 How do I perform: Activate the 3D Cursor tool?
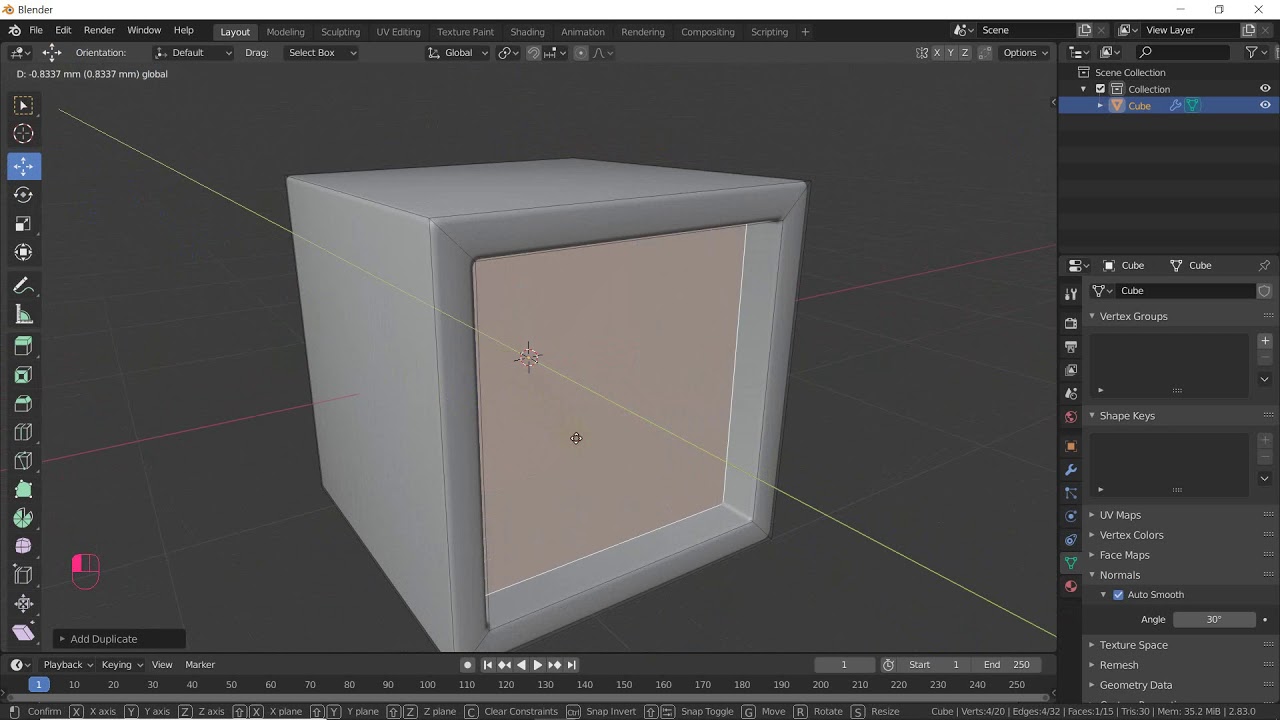[x=24, y=134]
